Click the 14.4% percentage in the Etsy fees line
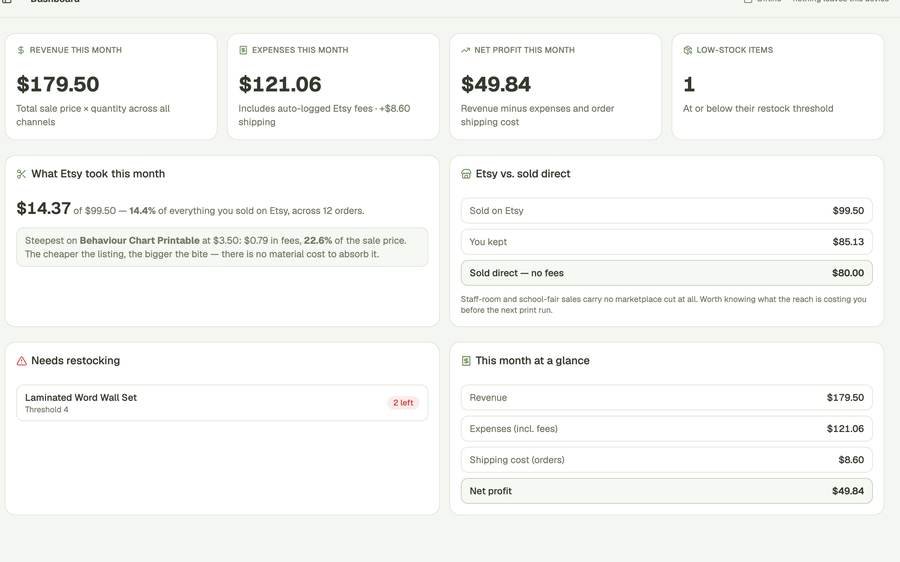 pyautogui.click(x=142, y=211)
